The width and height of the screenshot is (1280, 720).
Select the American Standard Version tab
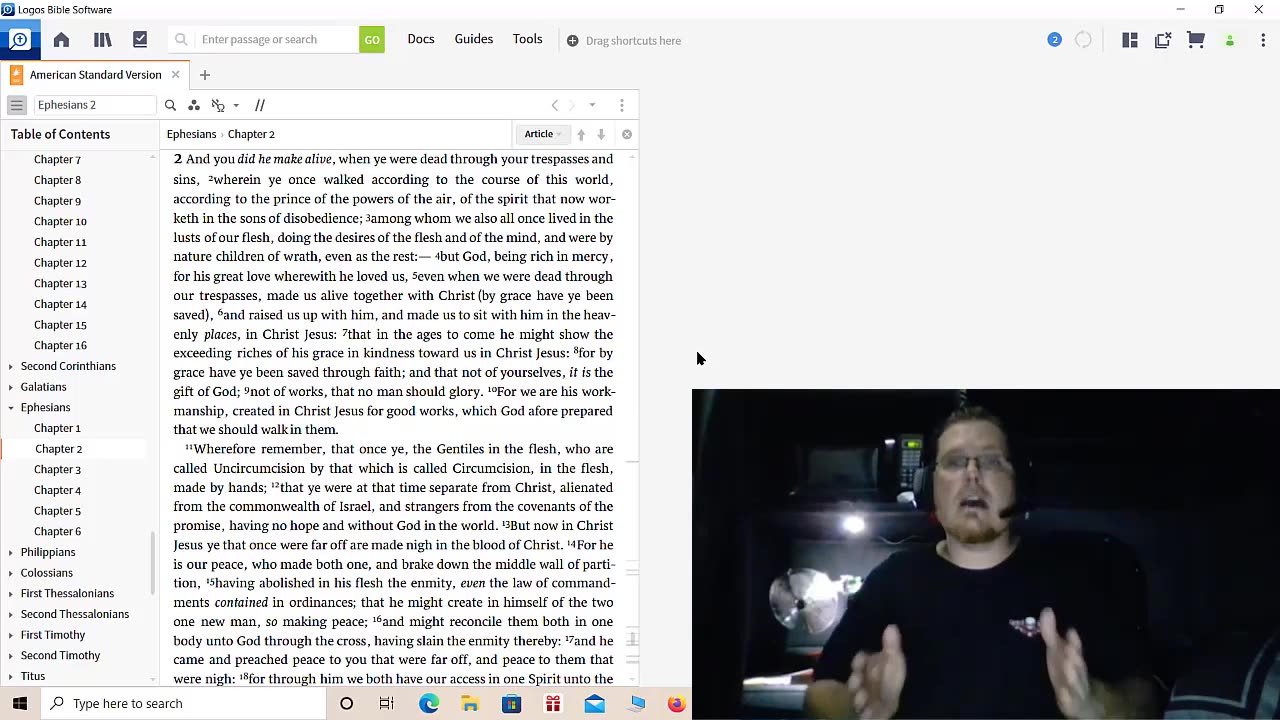(x=95, y=75)
